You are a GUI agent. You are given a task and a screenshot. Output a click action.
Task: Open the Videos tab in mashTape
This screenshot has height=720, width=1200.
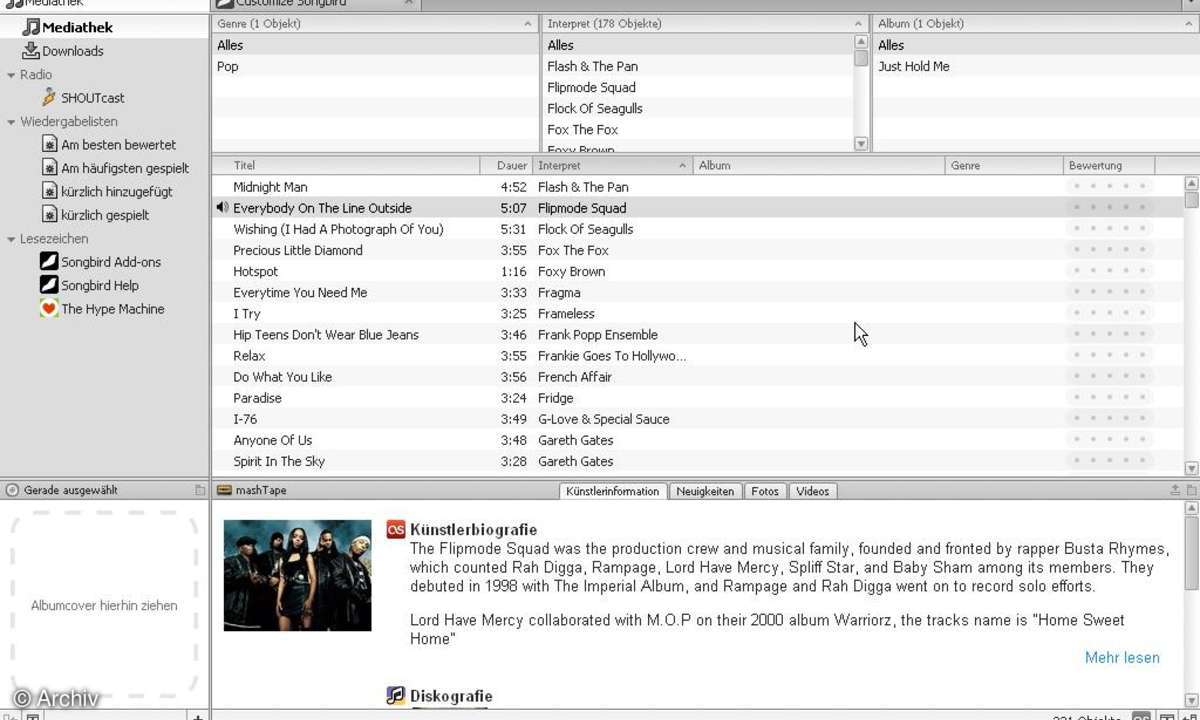[x=812, y=491]
